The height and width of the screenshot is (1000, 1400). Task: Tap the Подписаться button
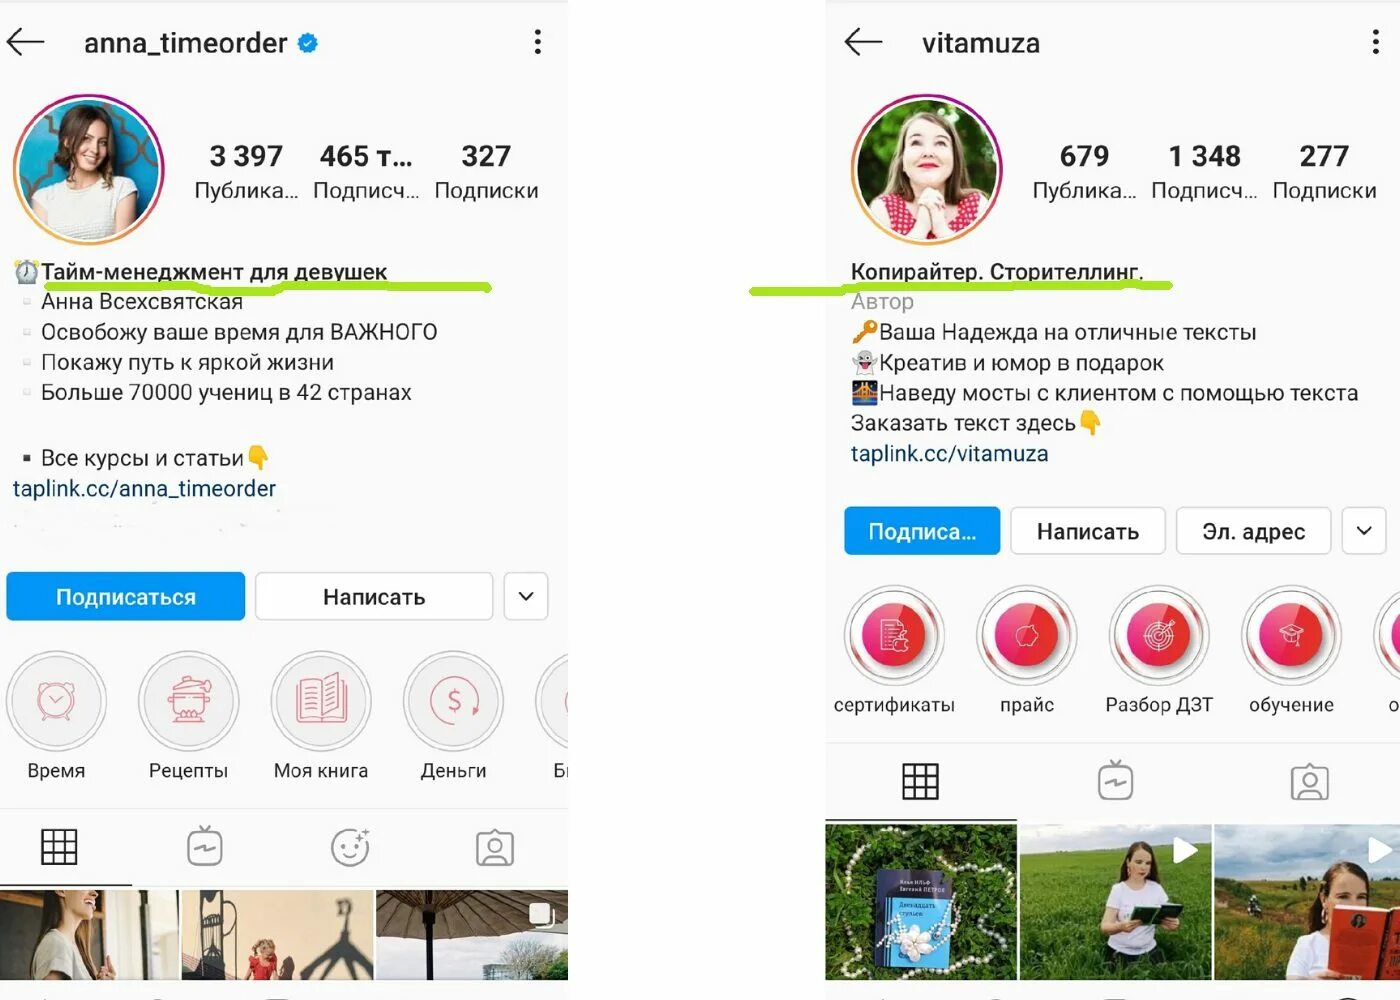126,596
